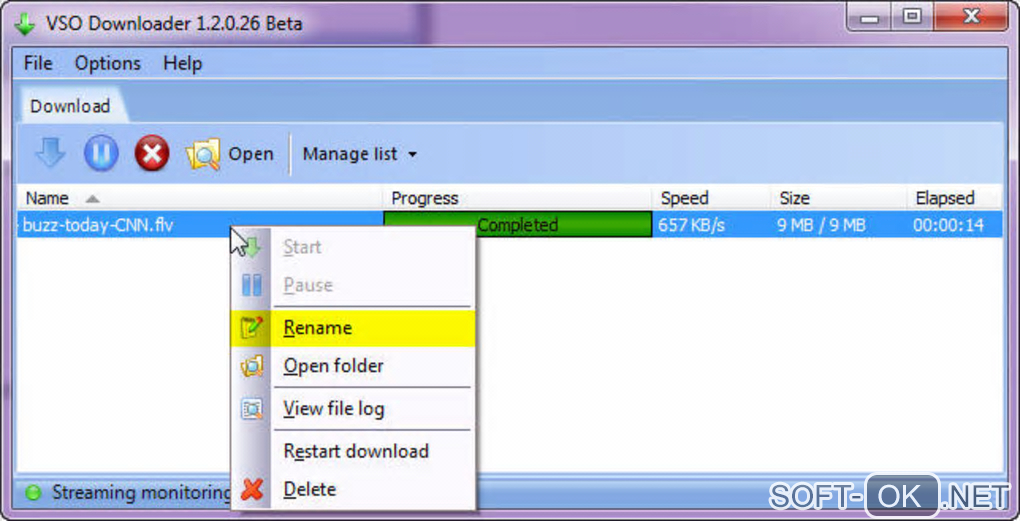1020x521 pixels.
Task: Open the Help menu
Action: [183, 63]
